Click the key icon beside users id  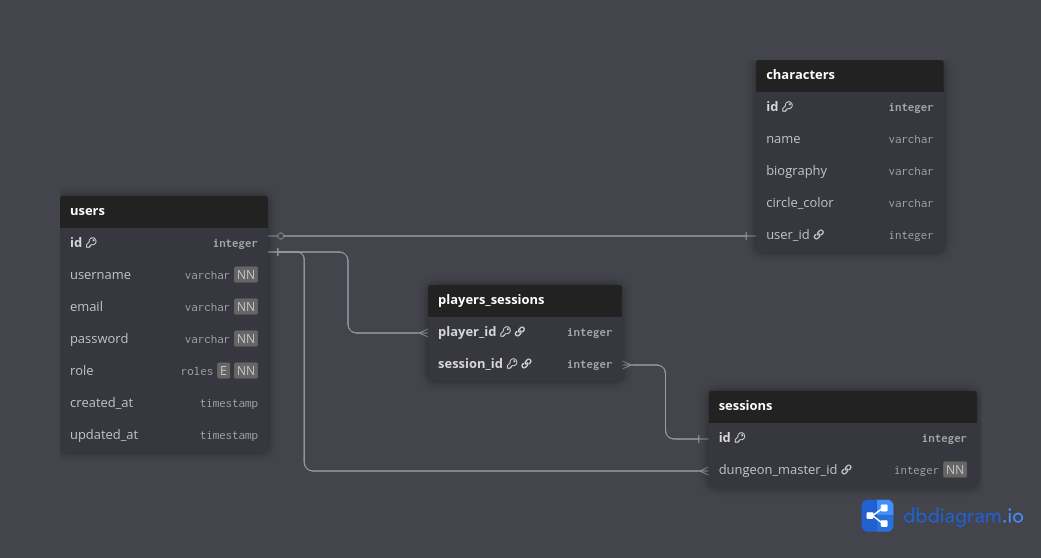coord(92,242)
